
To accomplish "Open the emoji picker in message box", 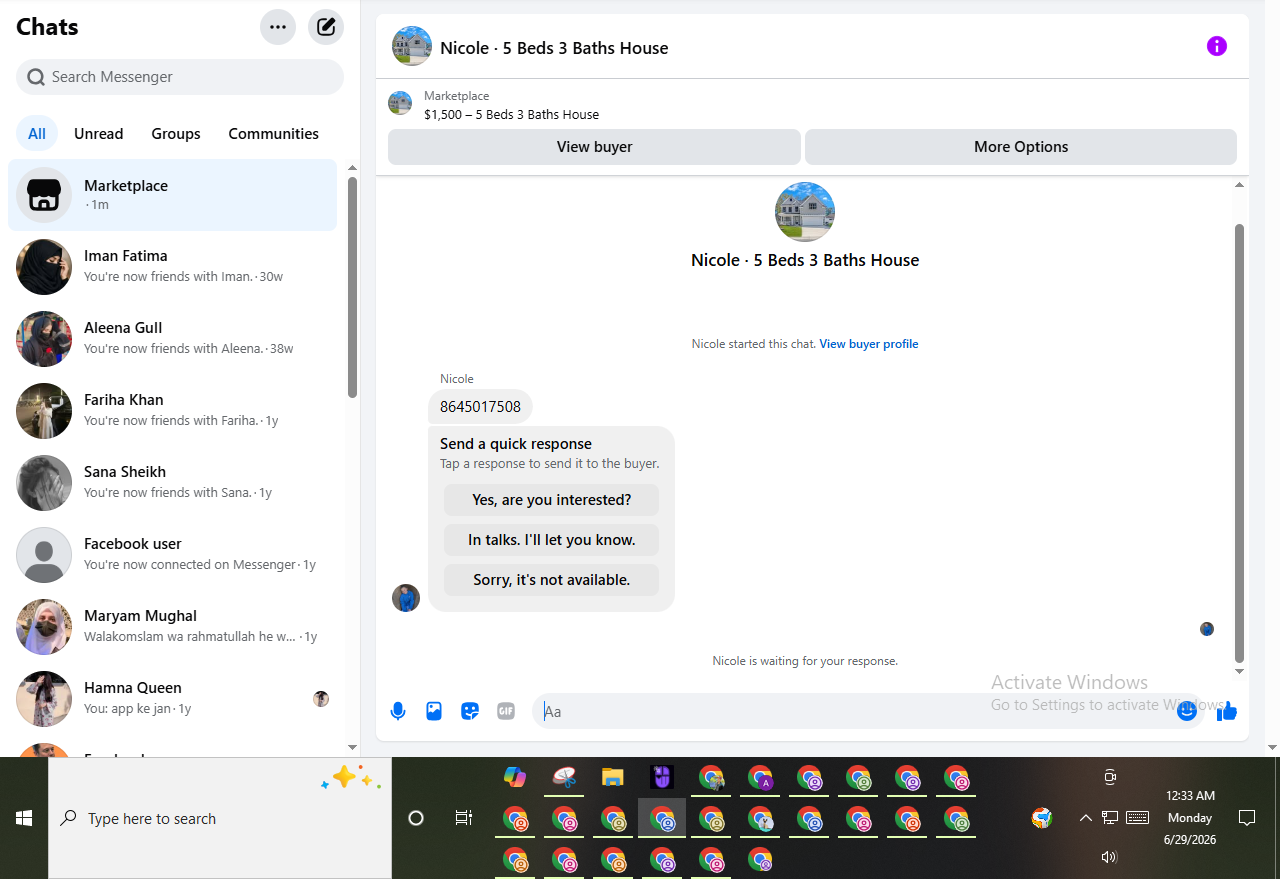I will pyautogui.click(x=1187, y=711).
